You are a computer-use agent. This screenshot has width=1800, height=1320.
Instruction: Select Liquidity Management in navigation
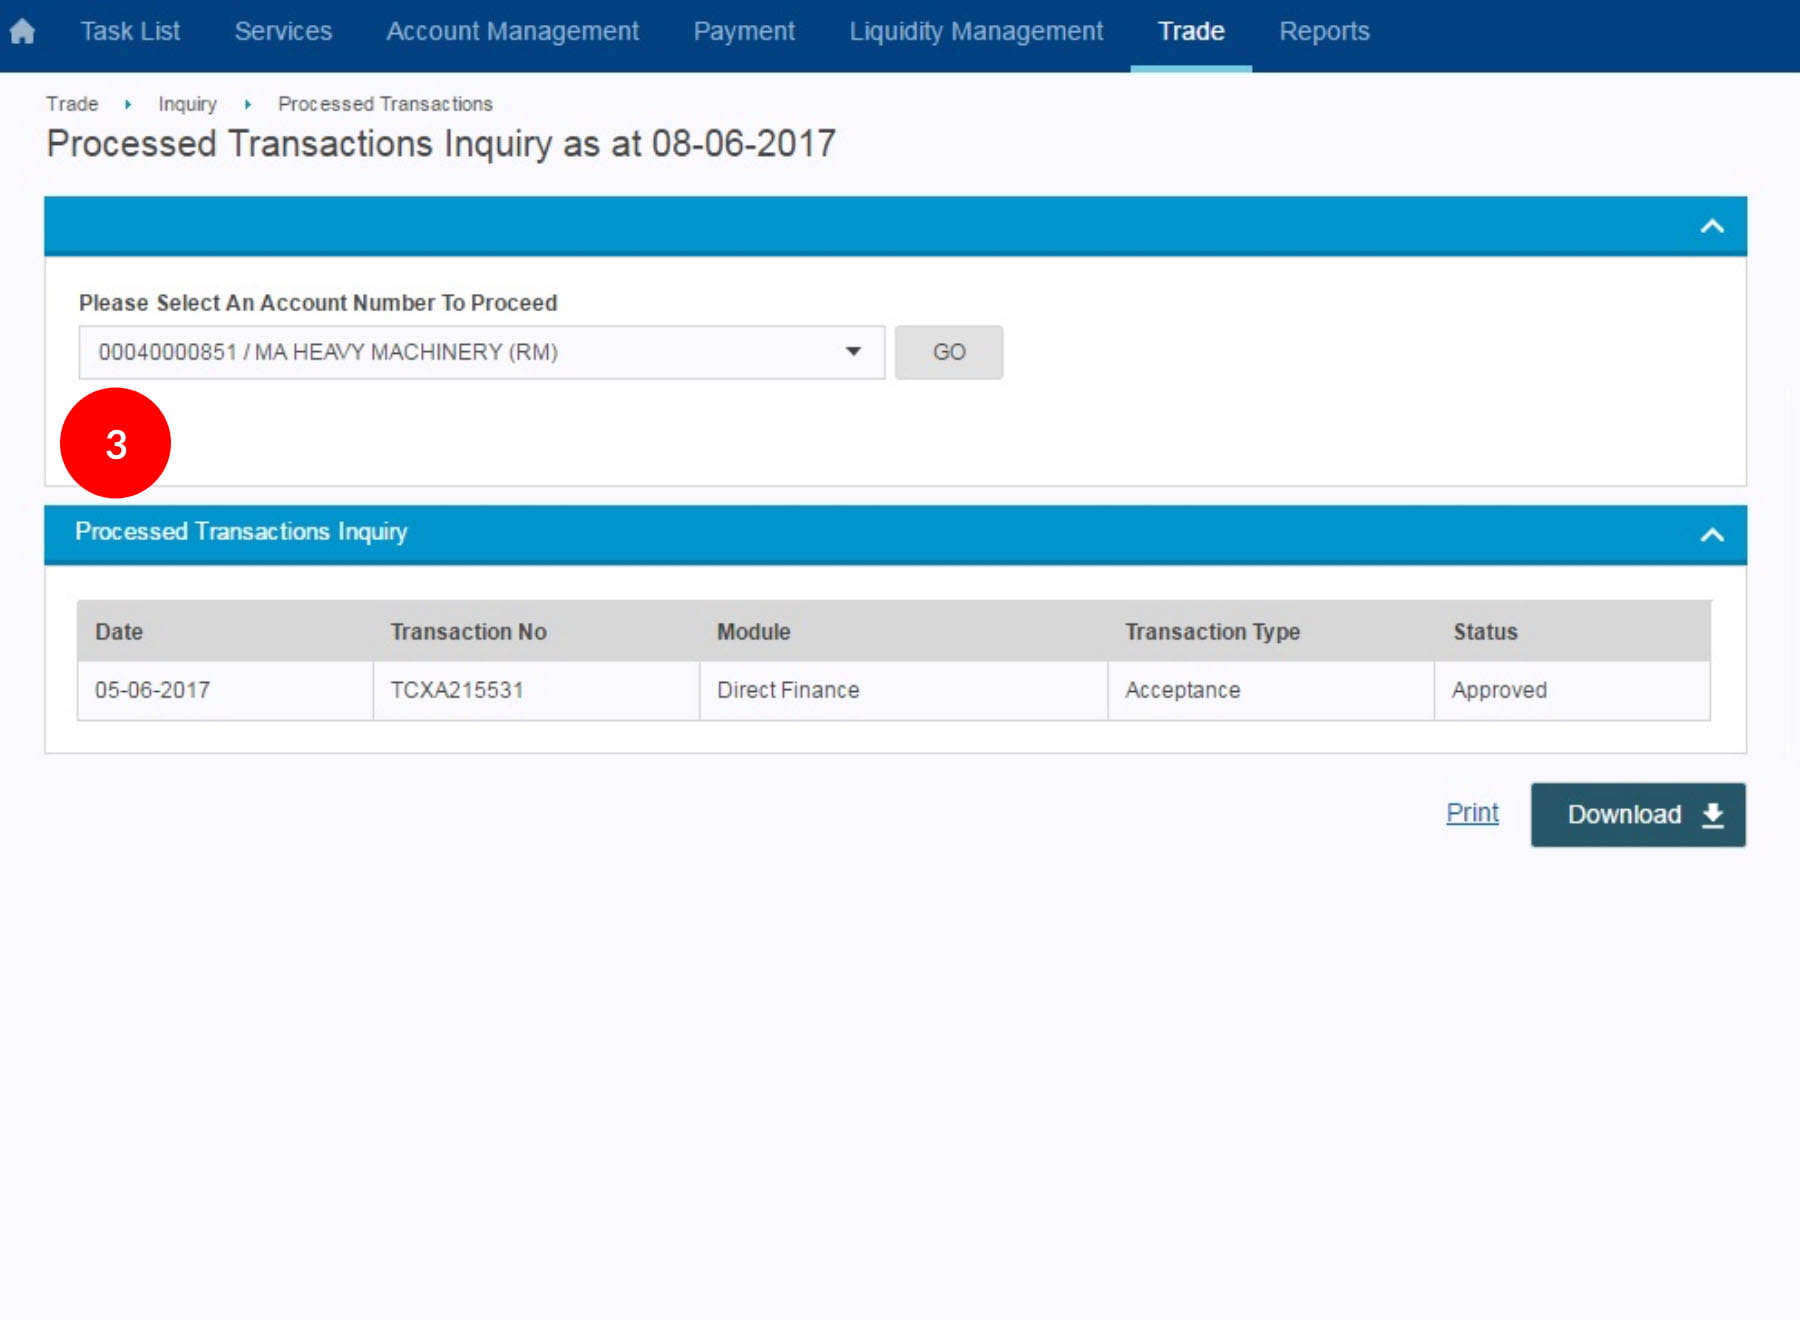coord(976,32)
